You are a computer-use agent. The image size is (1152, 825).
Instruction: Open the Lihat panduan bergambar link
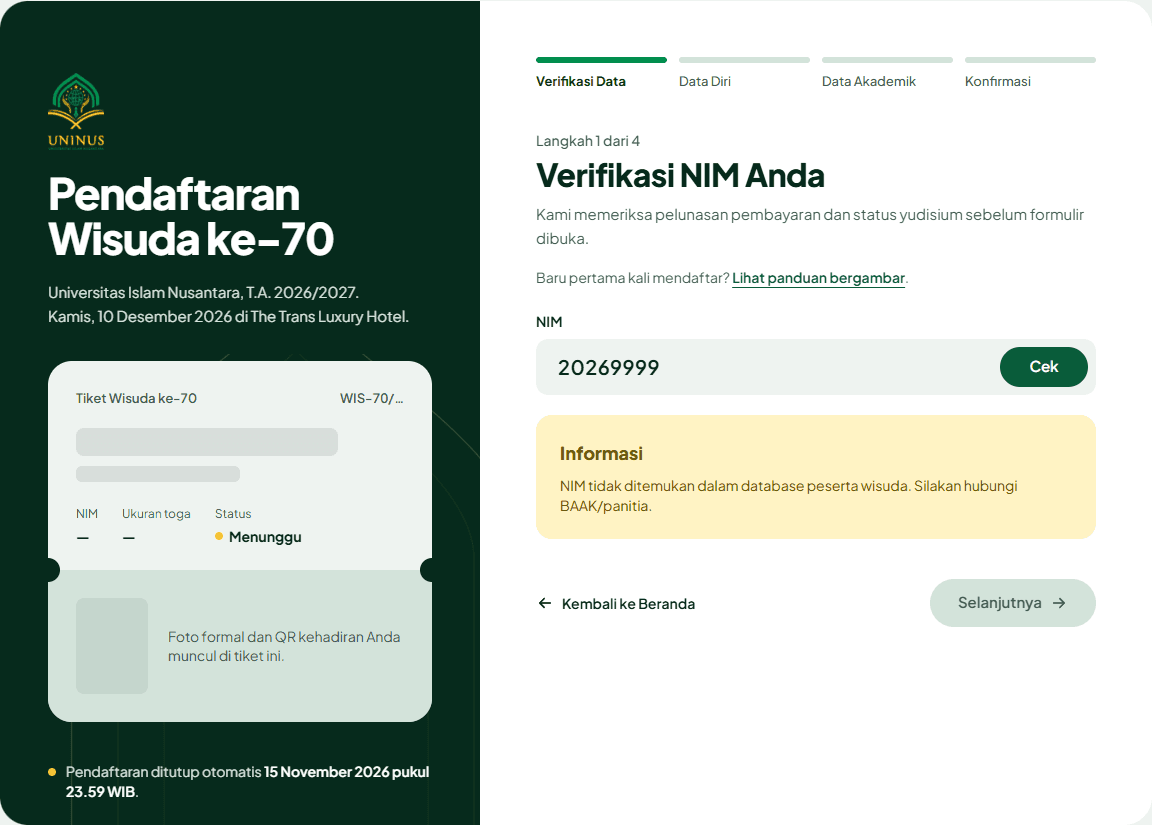click(x=818, y=278)
